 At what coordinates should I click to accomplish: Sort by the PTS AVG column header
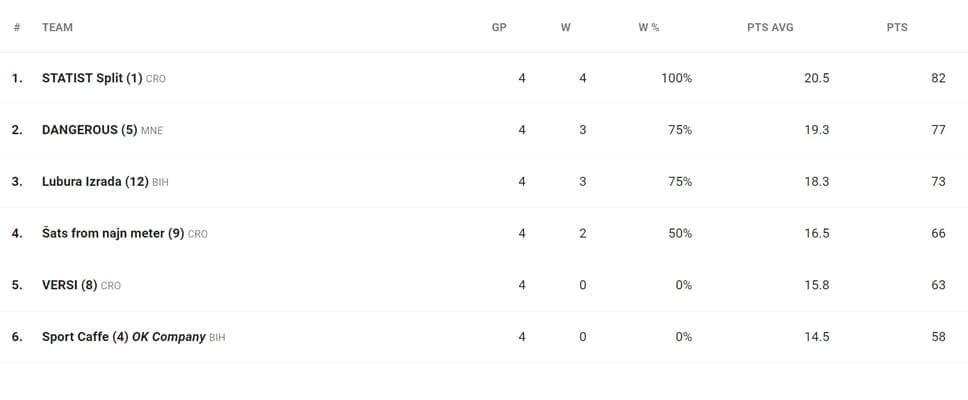click(770, 28)
